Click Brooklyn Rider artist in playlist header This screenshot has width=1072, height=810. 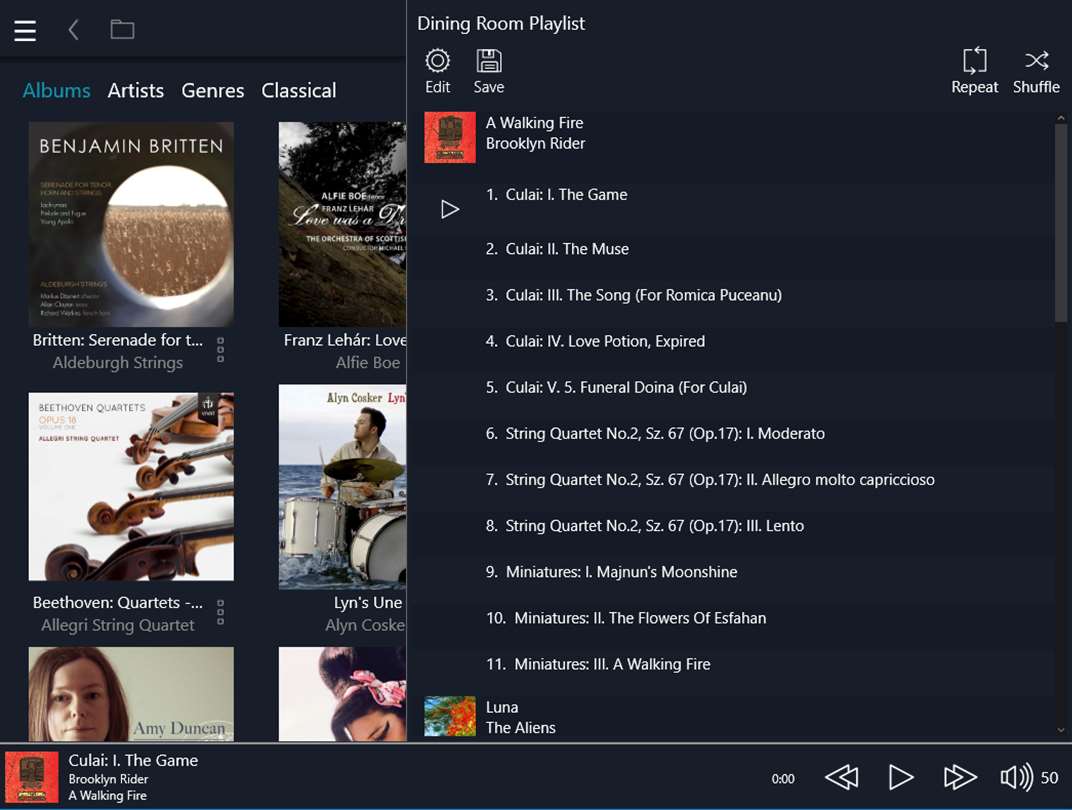535,144
